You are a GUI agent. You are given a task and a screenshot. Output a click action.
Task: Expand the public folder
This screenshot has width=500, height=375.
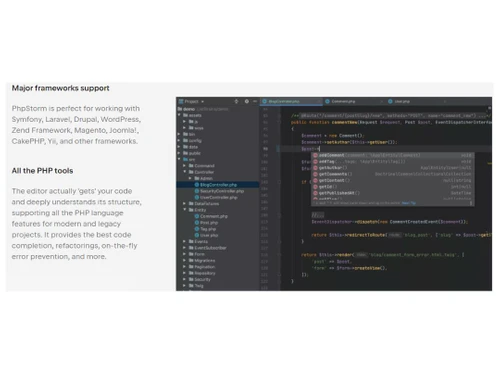coord(179,153)
